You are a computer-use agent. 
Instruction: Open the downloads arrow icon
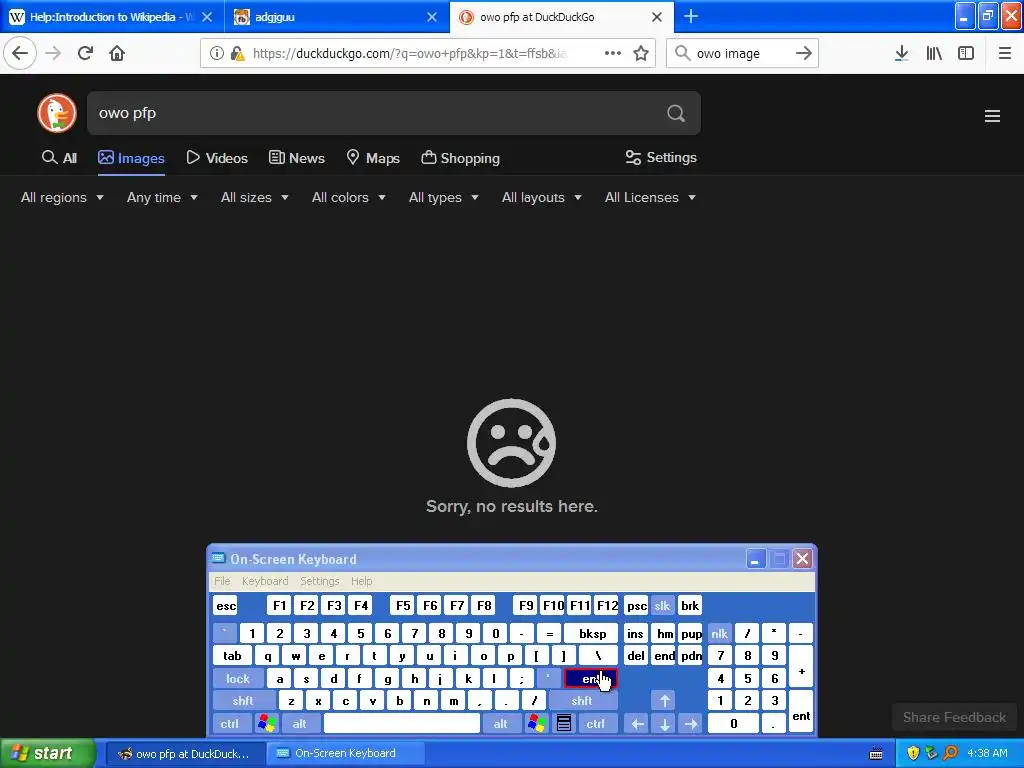(902, 54)
